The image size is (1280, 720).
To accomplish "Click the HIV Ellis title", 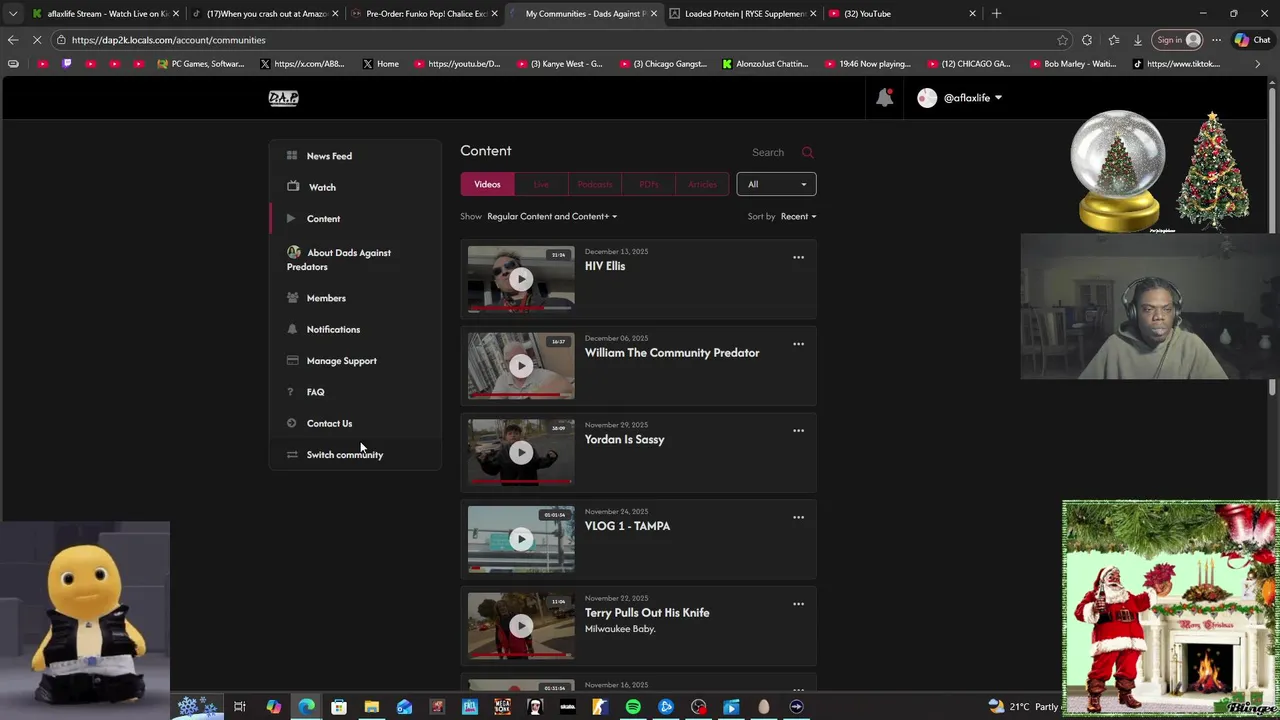I will [x=605, y=266].
